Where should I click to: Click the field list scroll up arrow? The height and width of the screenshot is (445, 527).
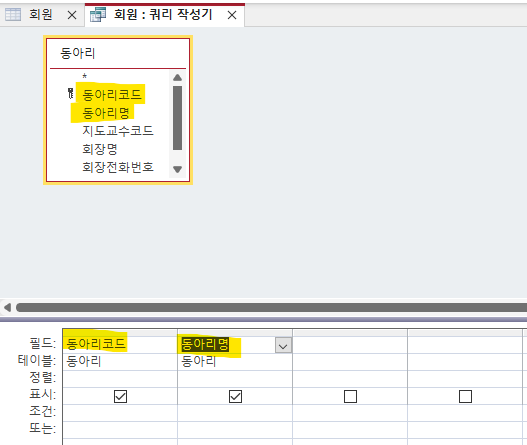click(177, 78)
